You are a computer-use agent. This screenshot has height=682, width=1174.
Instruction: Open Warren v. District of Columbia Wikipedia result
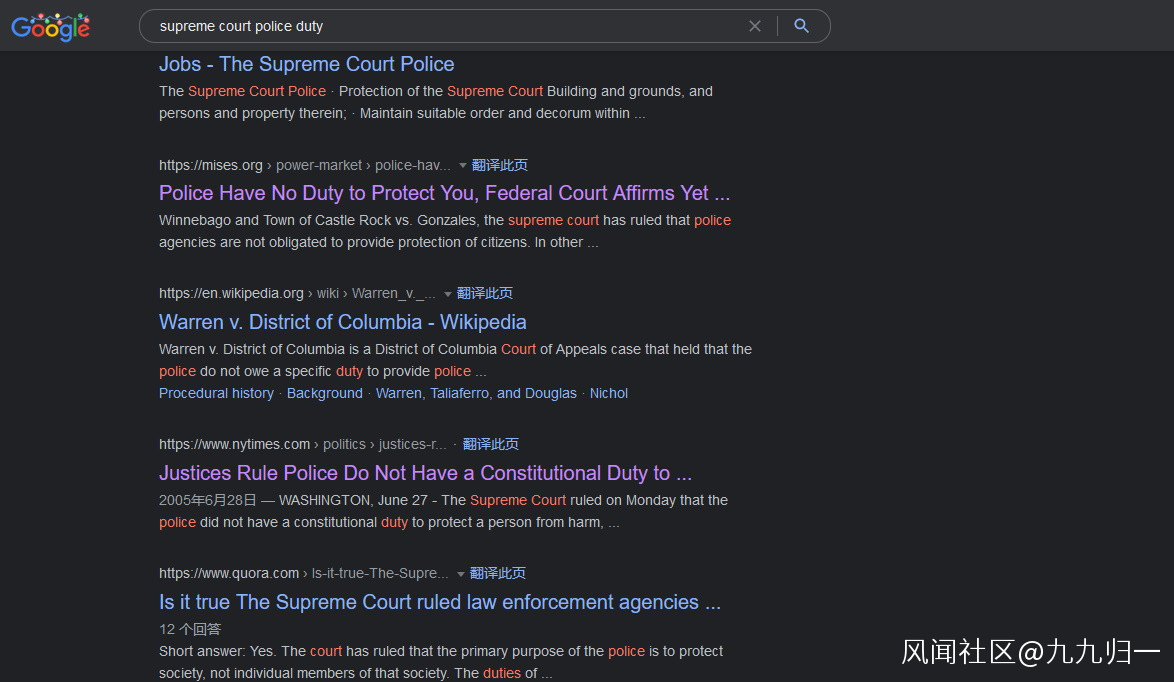[342, 322]
